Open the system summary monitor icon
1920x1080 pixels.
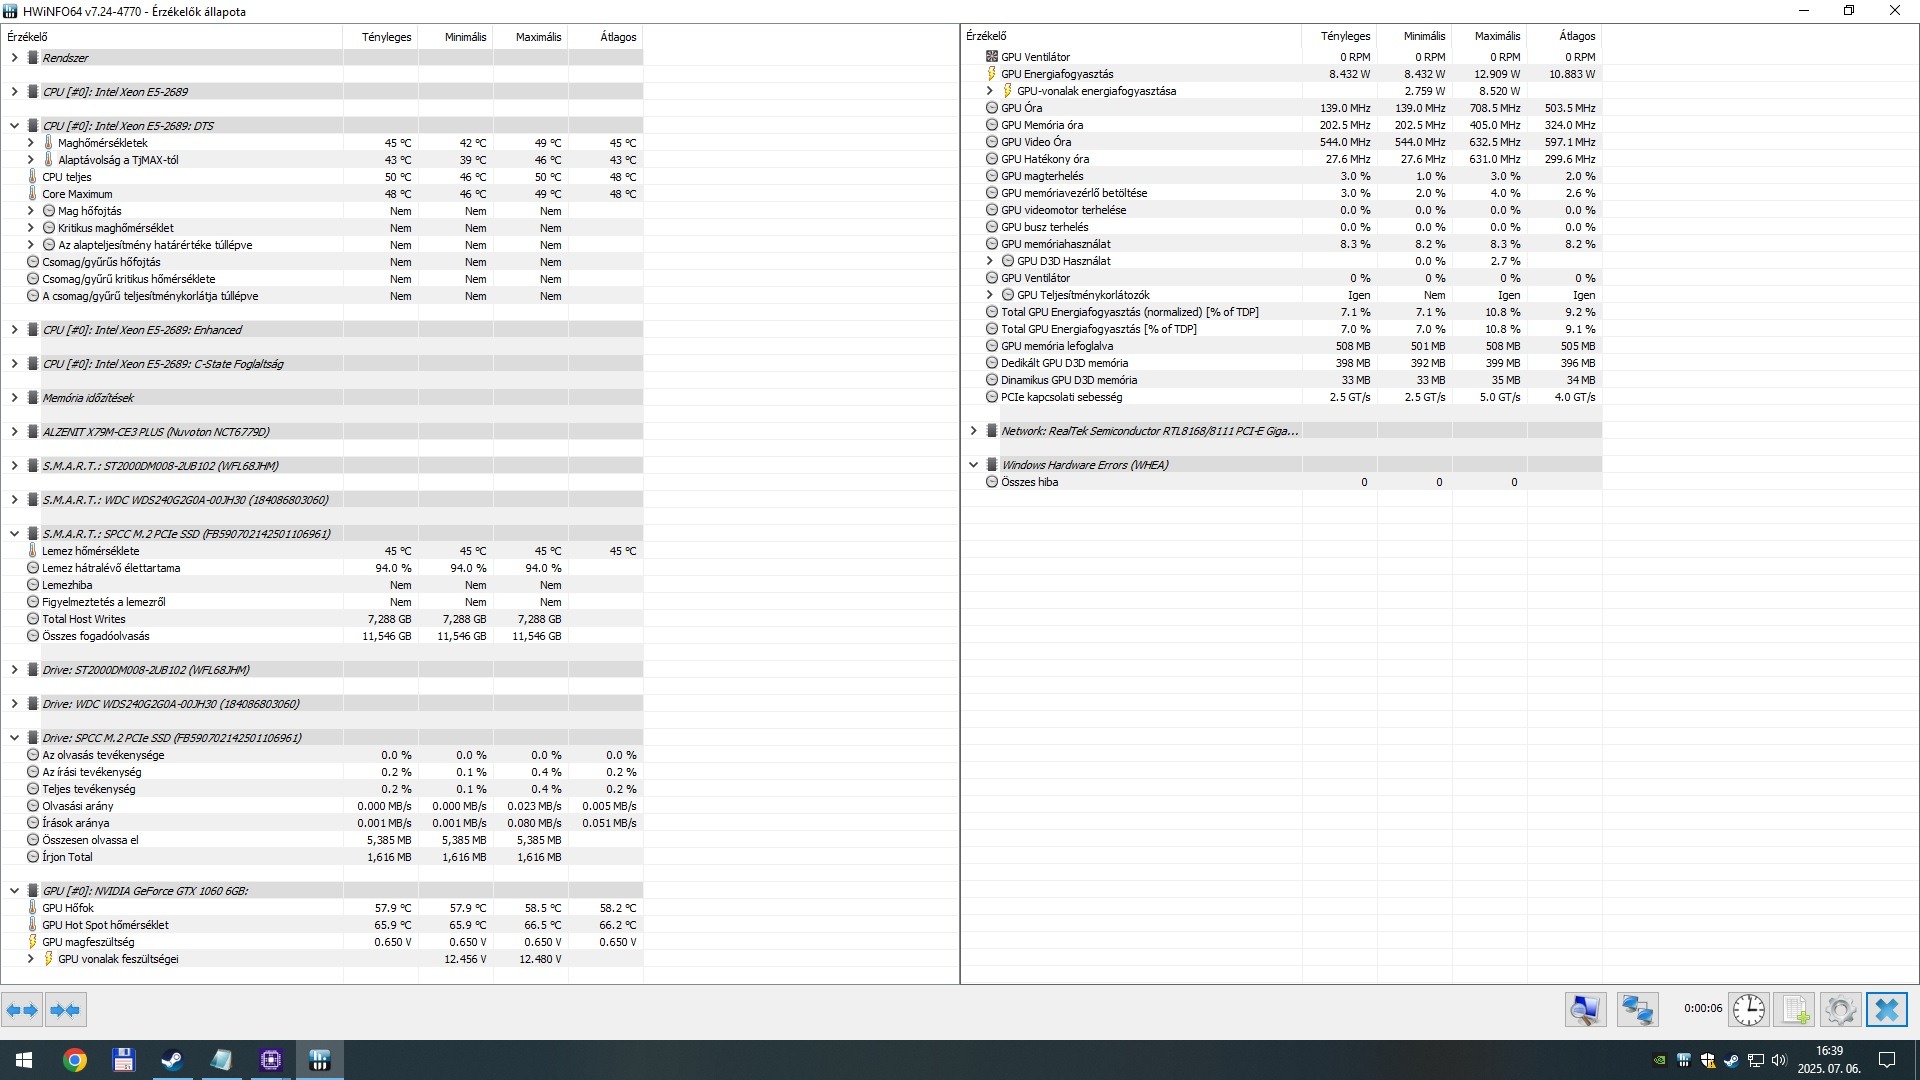1585,1010
